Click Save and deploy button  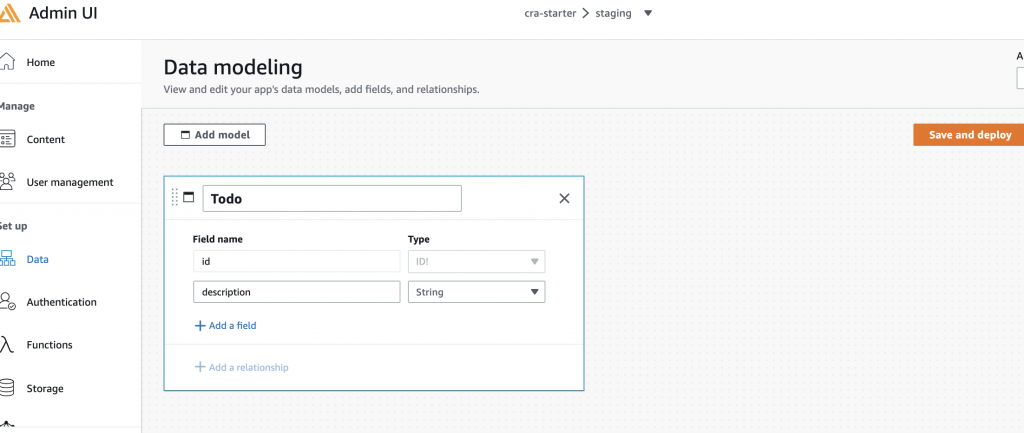[x=969, y=135]
